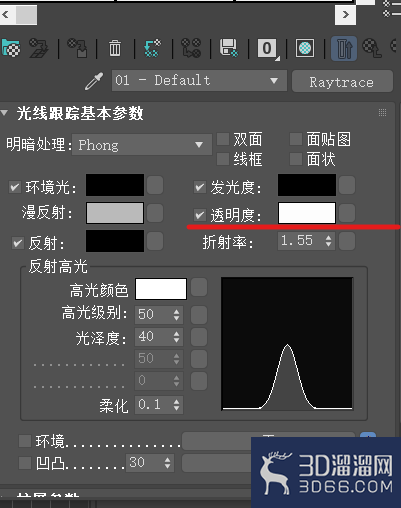This screenshot has width=401, height=508.
Task: Enable the 线框 checkbox
Action: pyautogui.click(x=223, y=159)
